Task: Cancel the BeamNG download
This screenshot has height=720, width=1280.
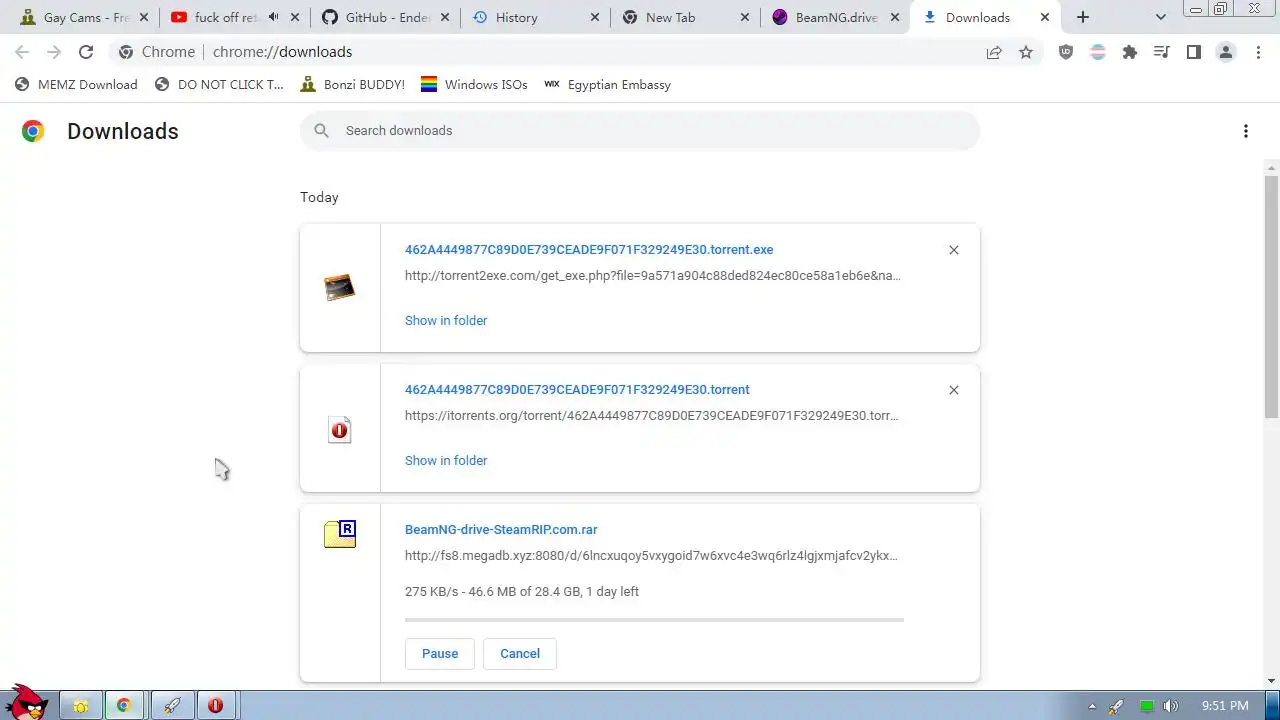Action: point(520,654)
